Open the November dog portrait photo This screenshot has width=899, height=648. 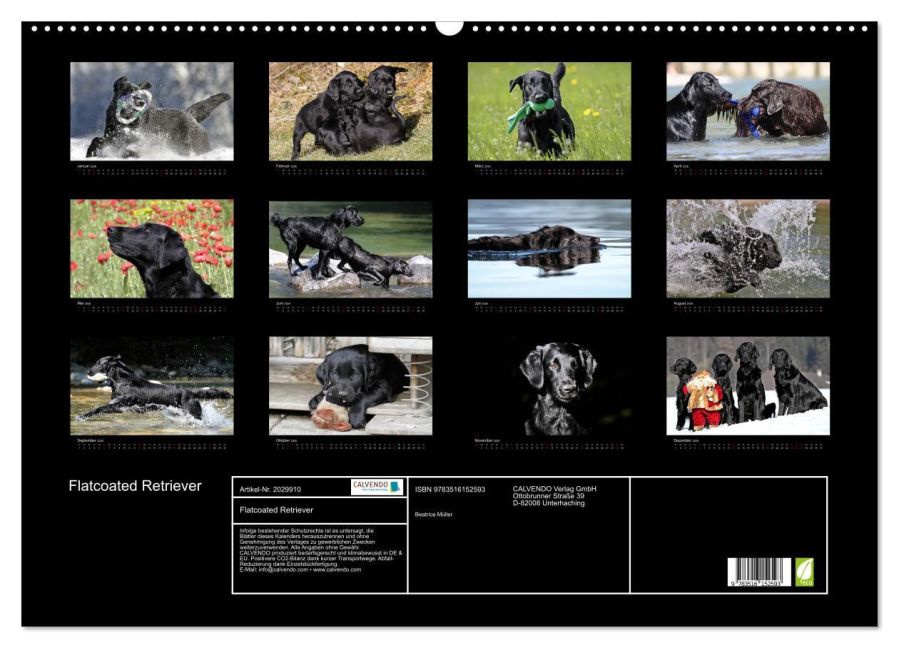(x=549, y=385)
